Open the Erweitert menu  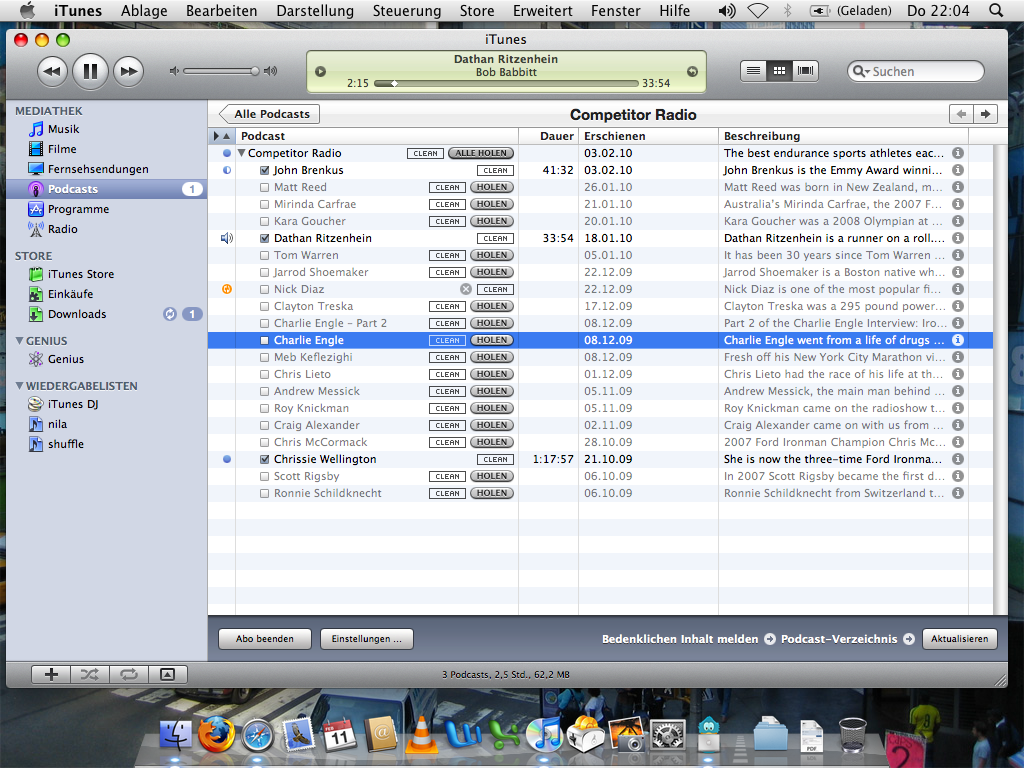click(543, 10)
